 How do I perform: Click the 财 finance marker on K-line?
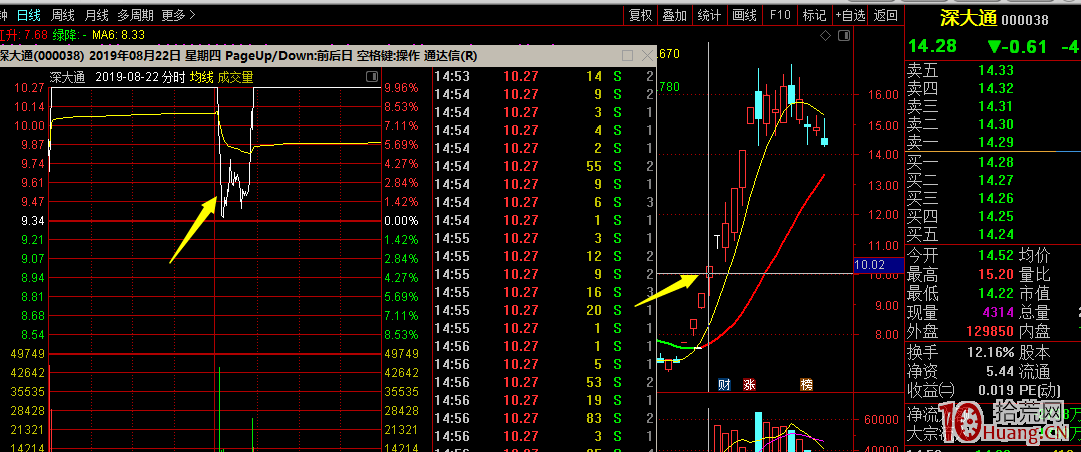pos(724,384)
